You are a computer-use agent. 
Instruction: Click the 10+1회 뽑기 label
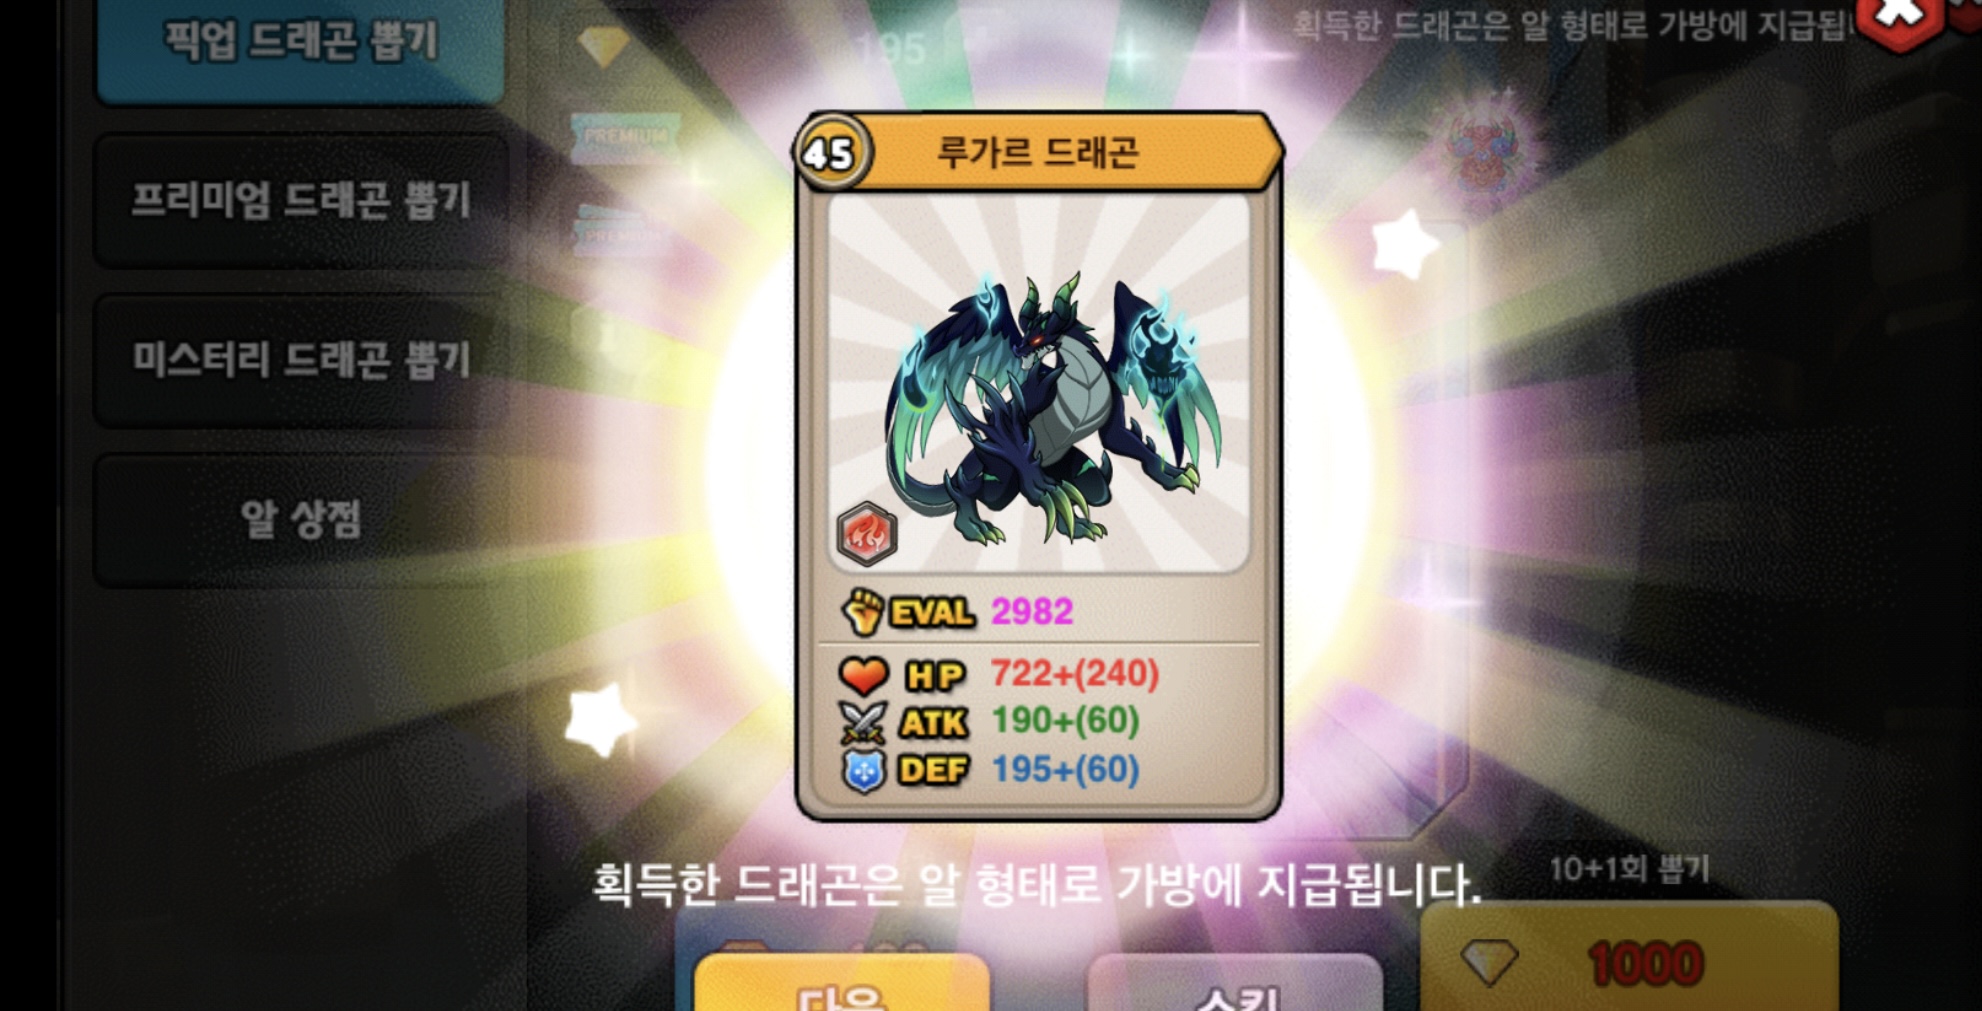1629,868
